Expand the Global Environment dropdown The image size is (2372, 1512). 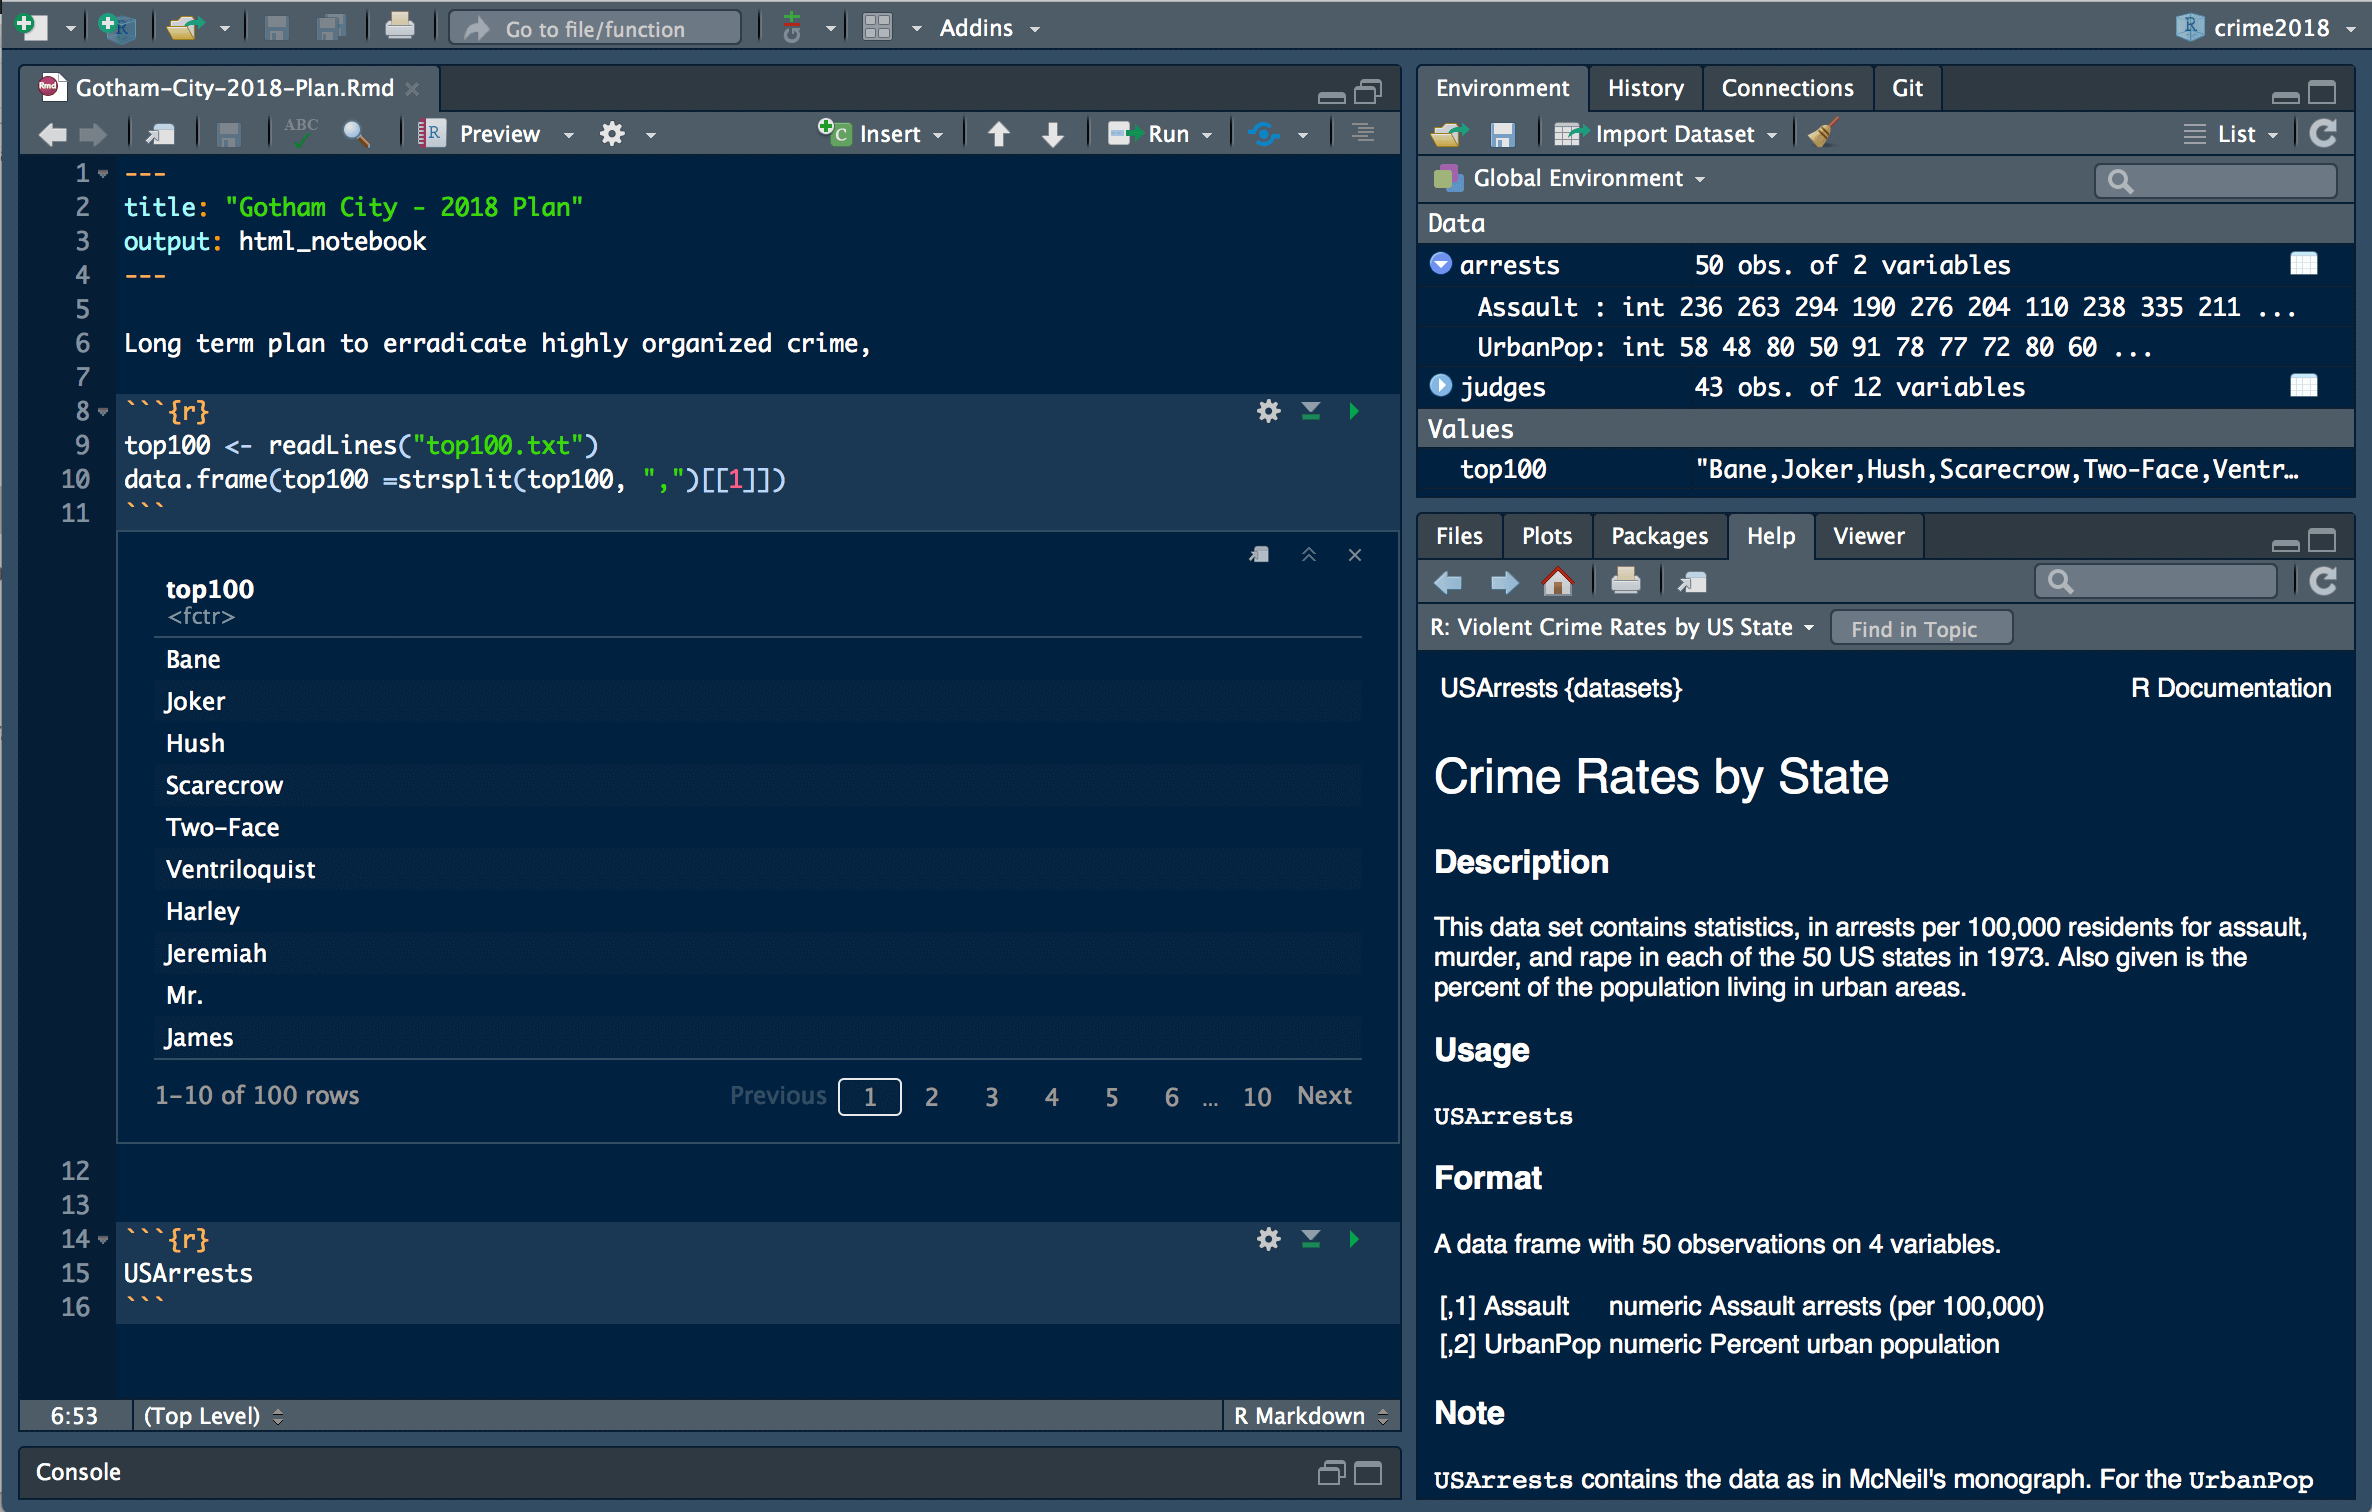[x=1584, y=176]
